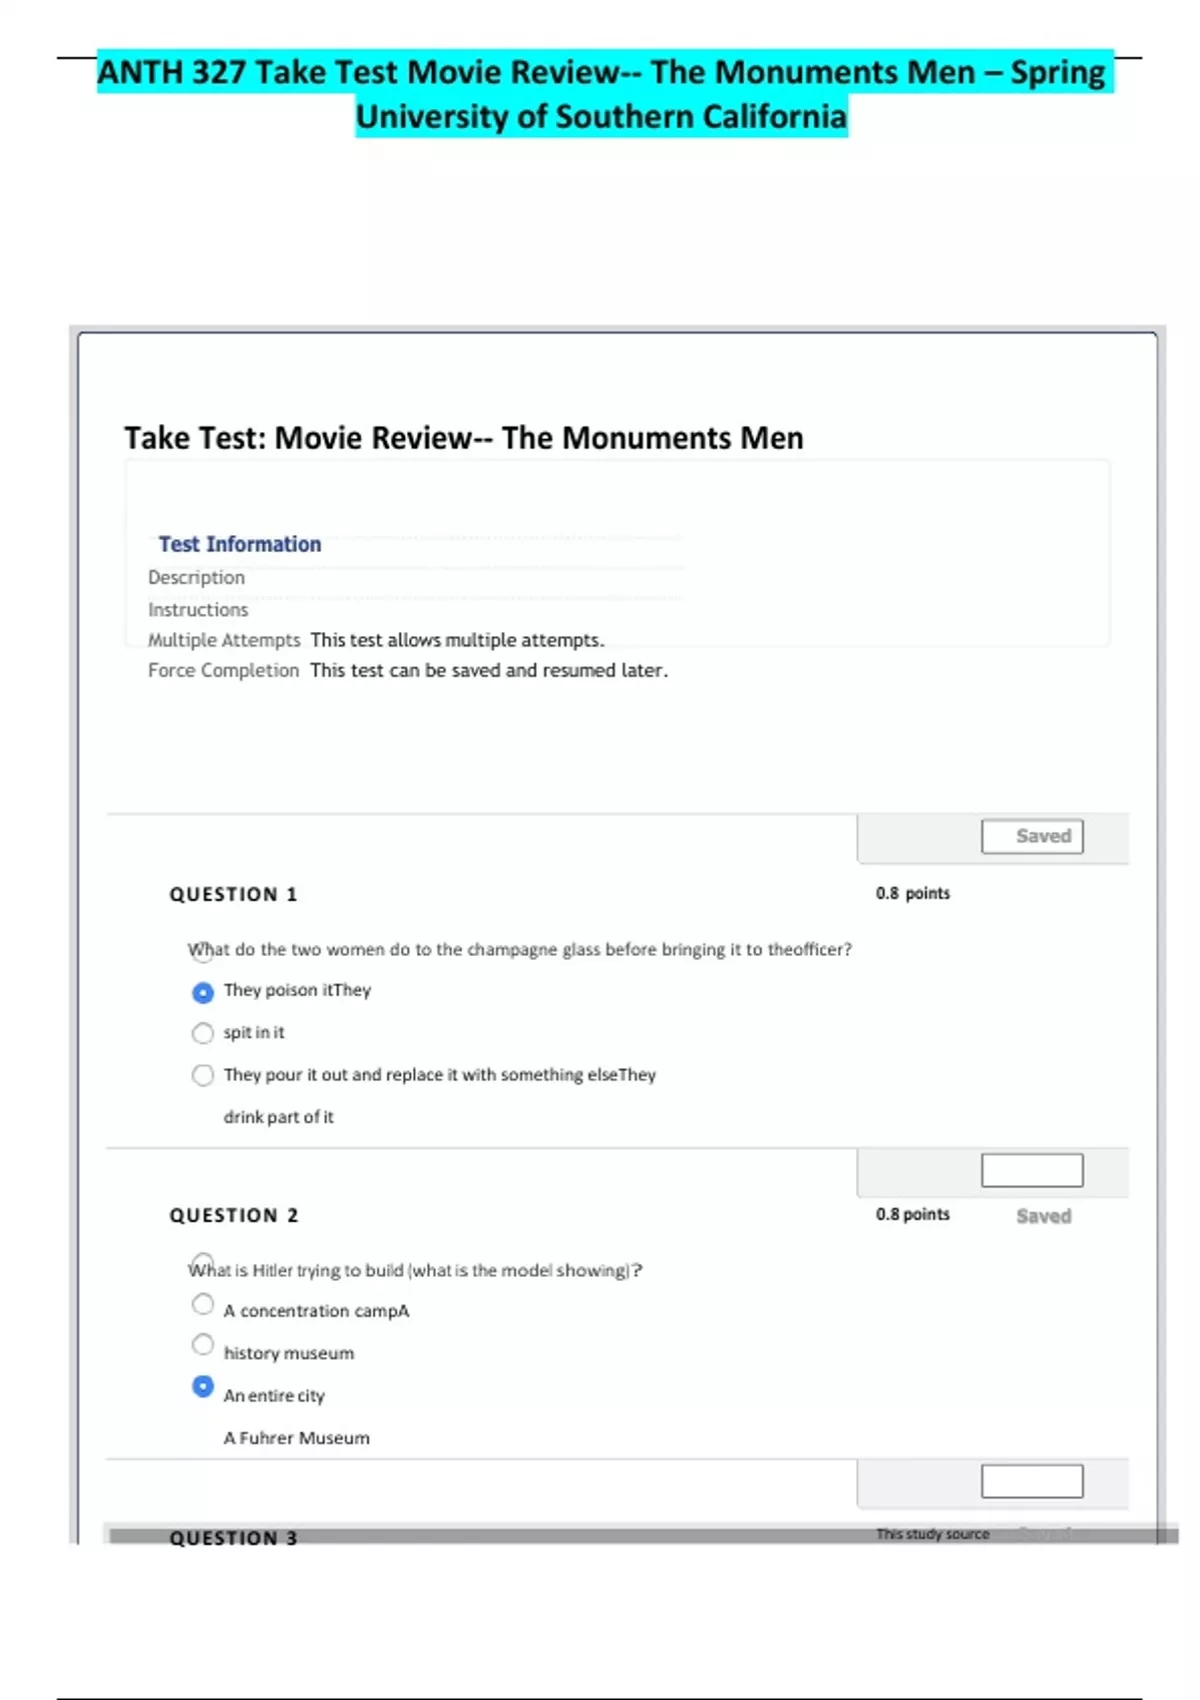Image resolution: width=1200 pixels, height=1700 pixels.
Task: Click the Instructions label
Action: click(x=198, y=609)
